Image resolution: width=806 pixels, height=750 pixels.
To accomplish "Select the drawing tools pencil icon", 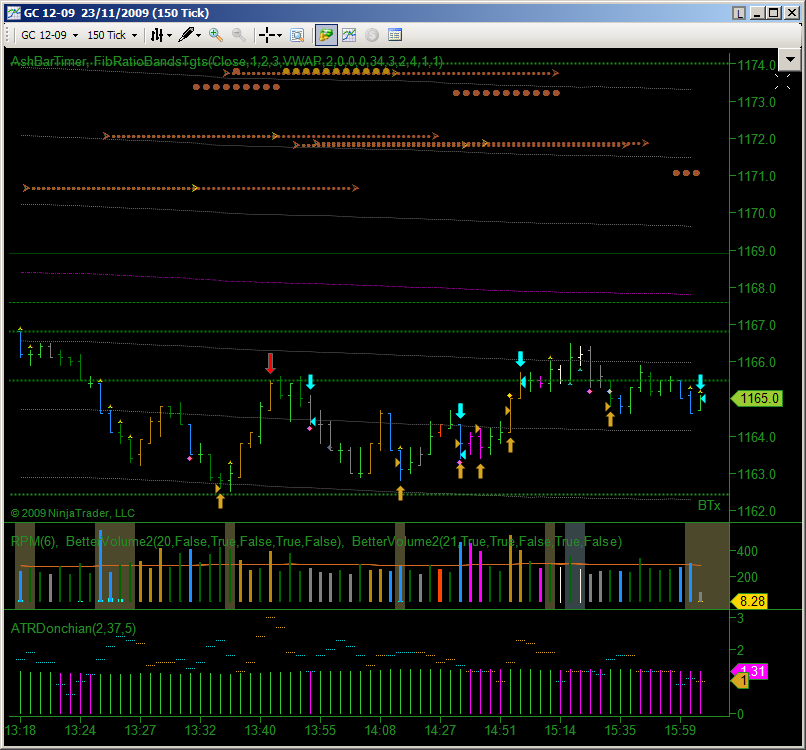I will coord(186,35).
